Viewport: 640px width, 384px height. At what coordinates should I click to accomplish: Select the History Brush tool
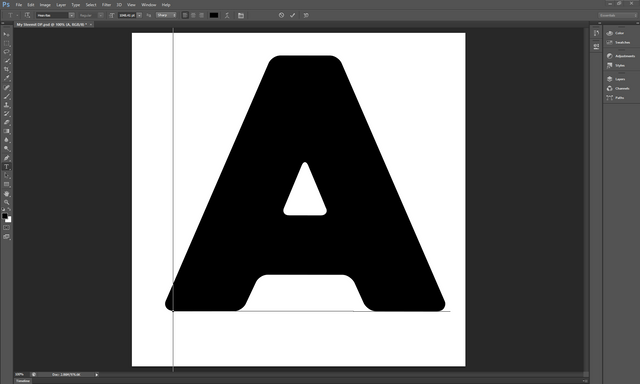(x=6, y=114)
